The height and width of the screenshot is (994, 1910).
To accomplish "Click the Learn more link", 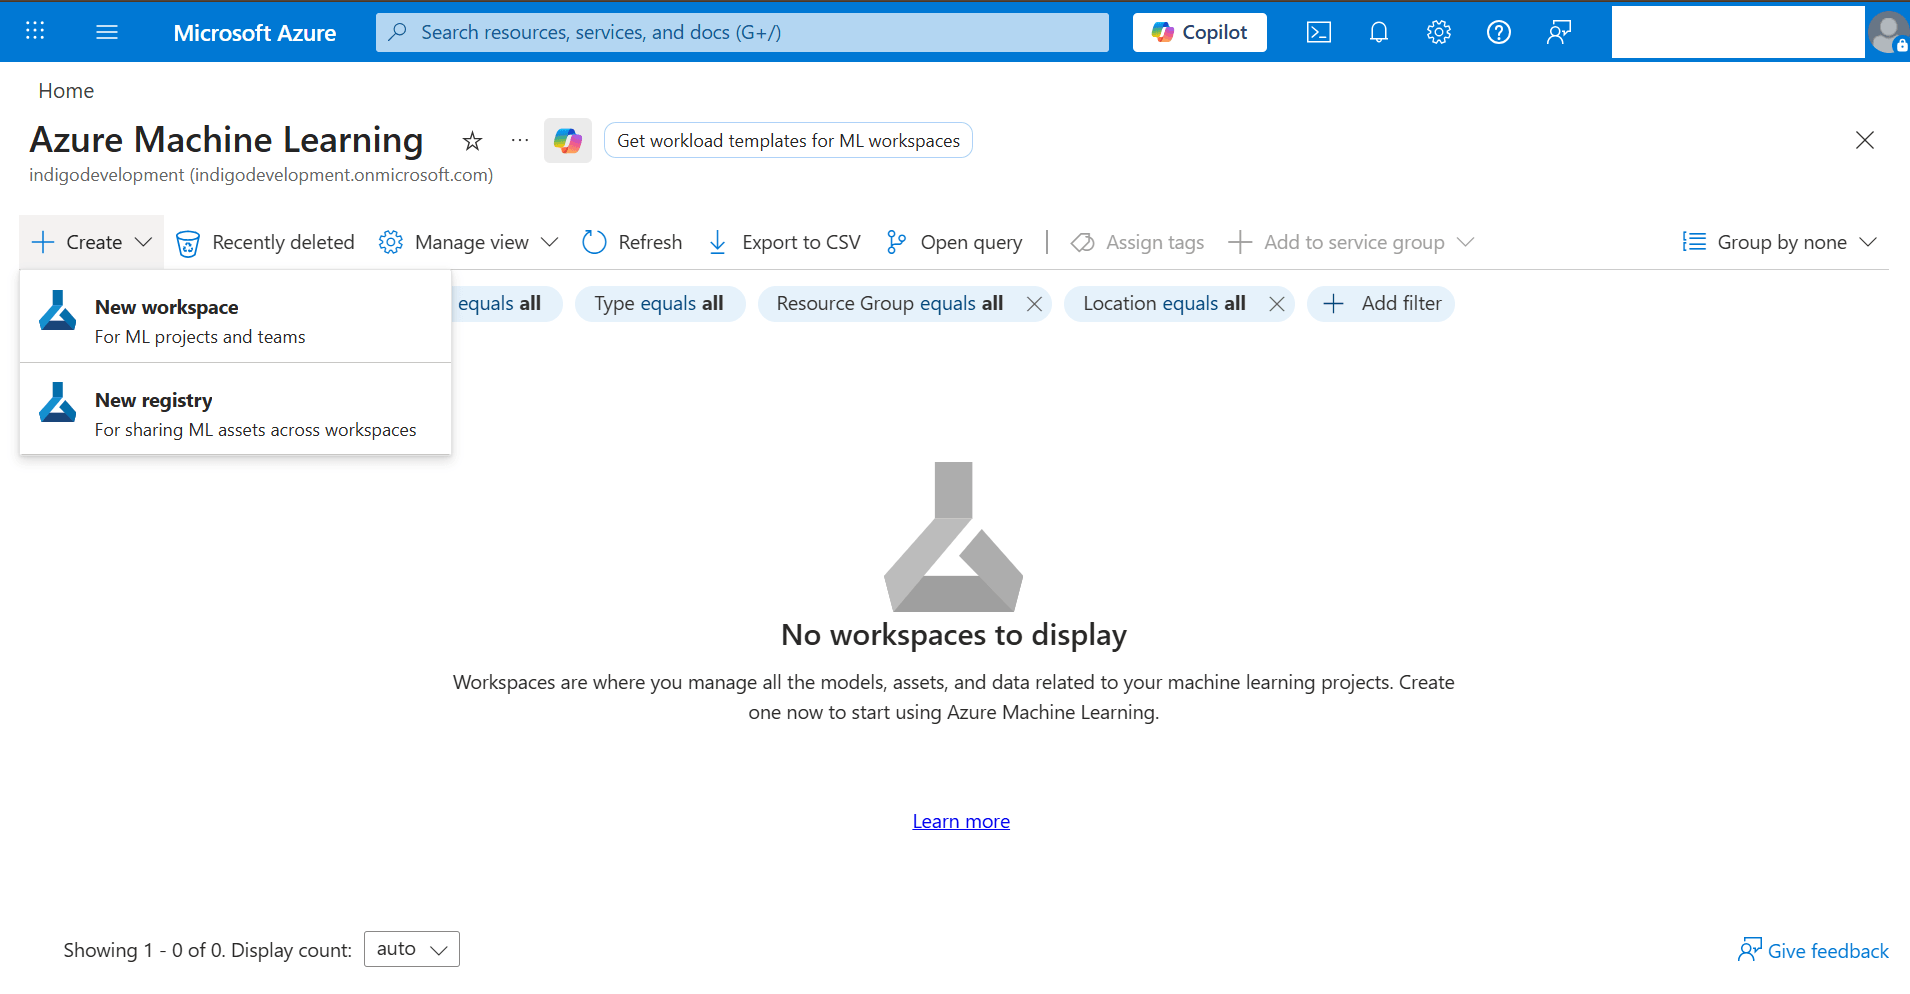I will (960, 820).
